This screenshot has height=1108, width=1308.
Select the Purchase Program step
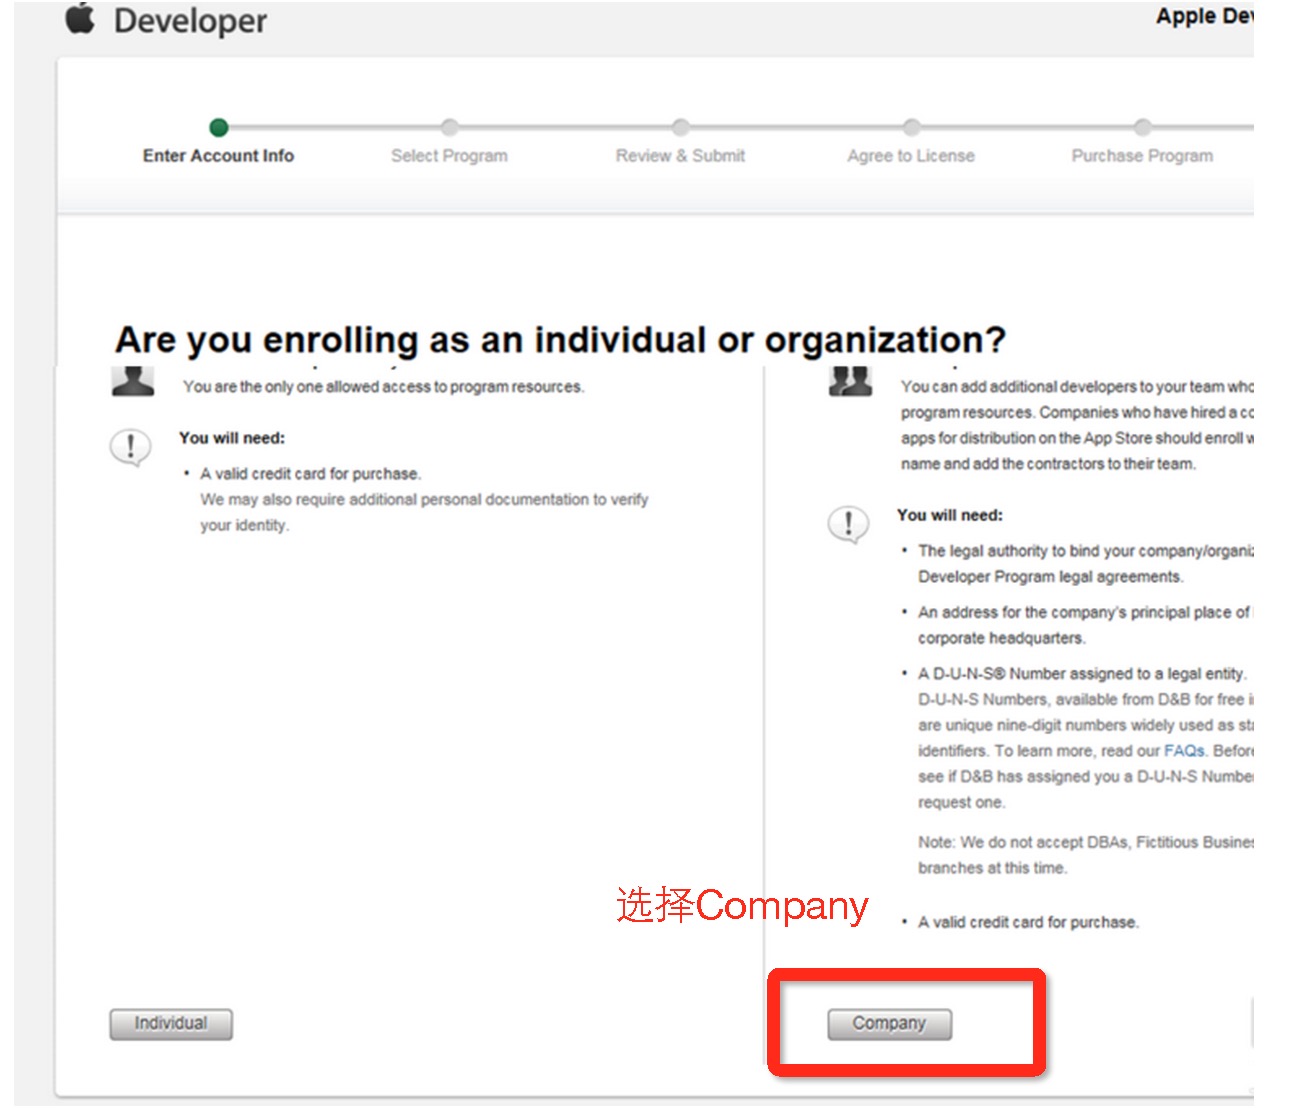coord(1142,156)
